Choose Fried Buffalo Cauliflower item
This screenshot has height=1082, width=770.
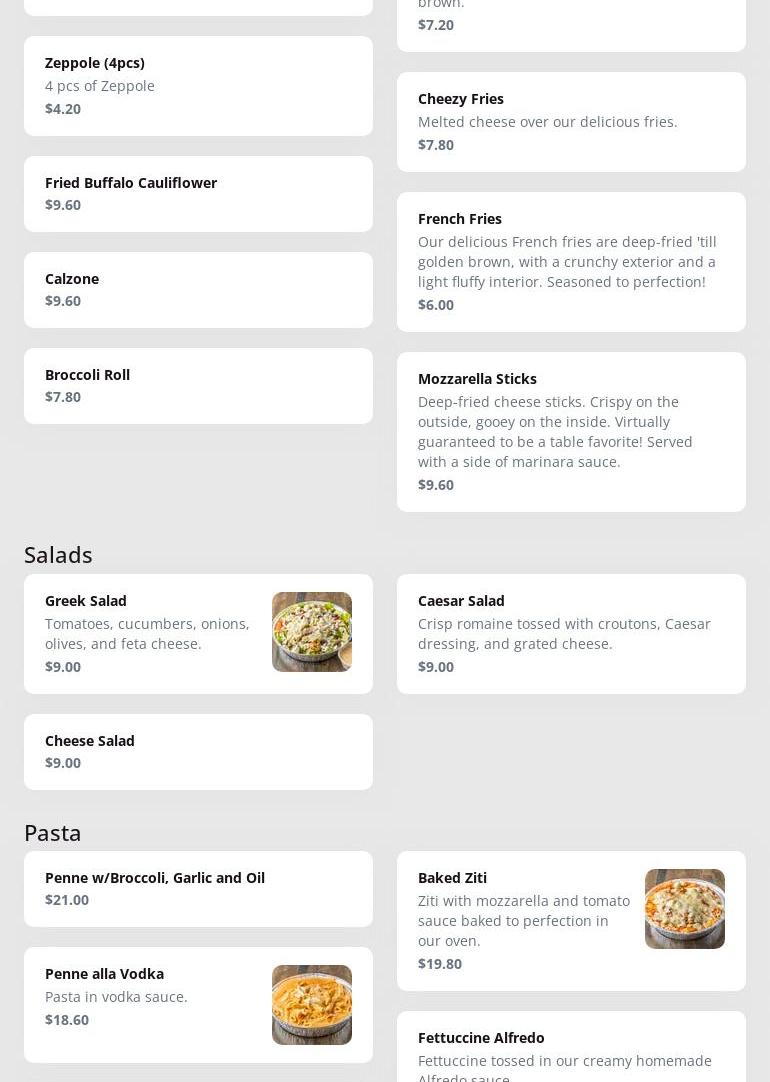(198, 194)
